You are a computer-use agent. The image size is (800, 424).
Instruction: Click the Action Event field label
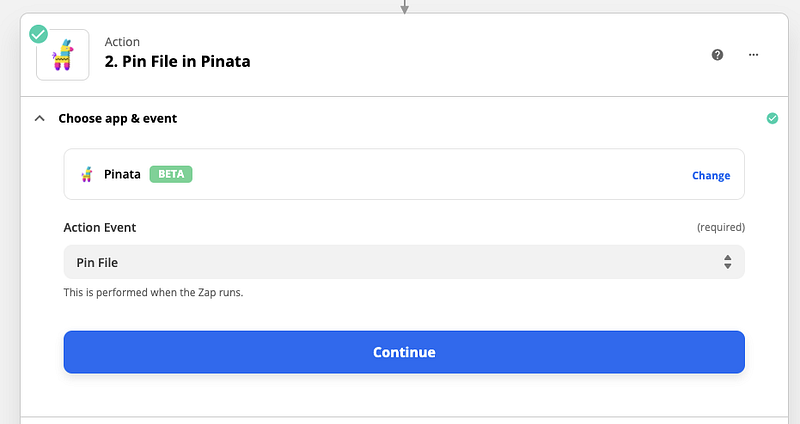100,227
